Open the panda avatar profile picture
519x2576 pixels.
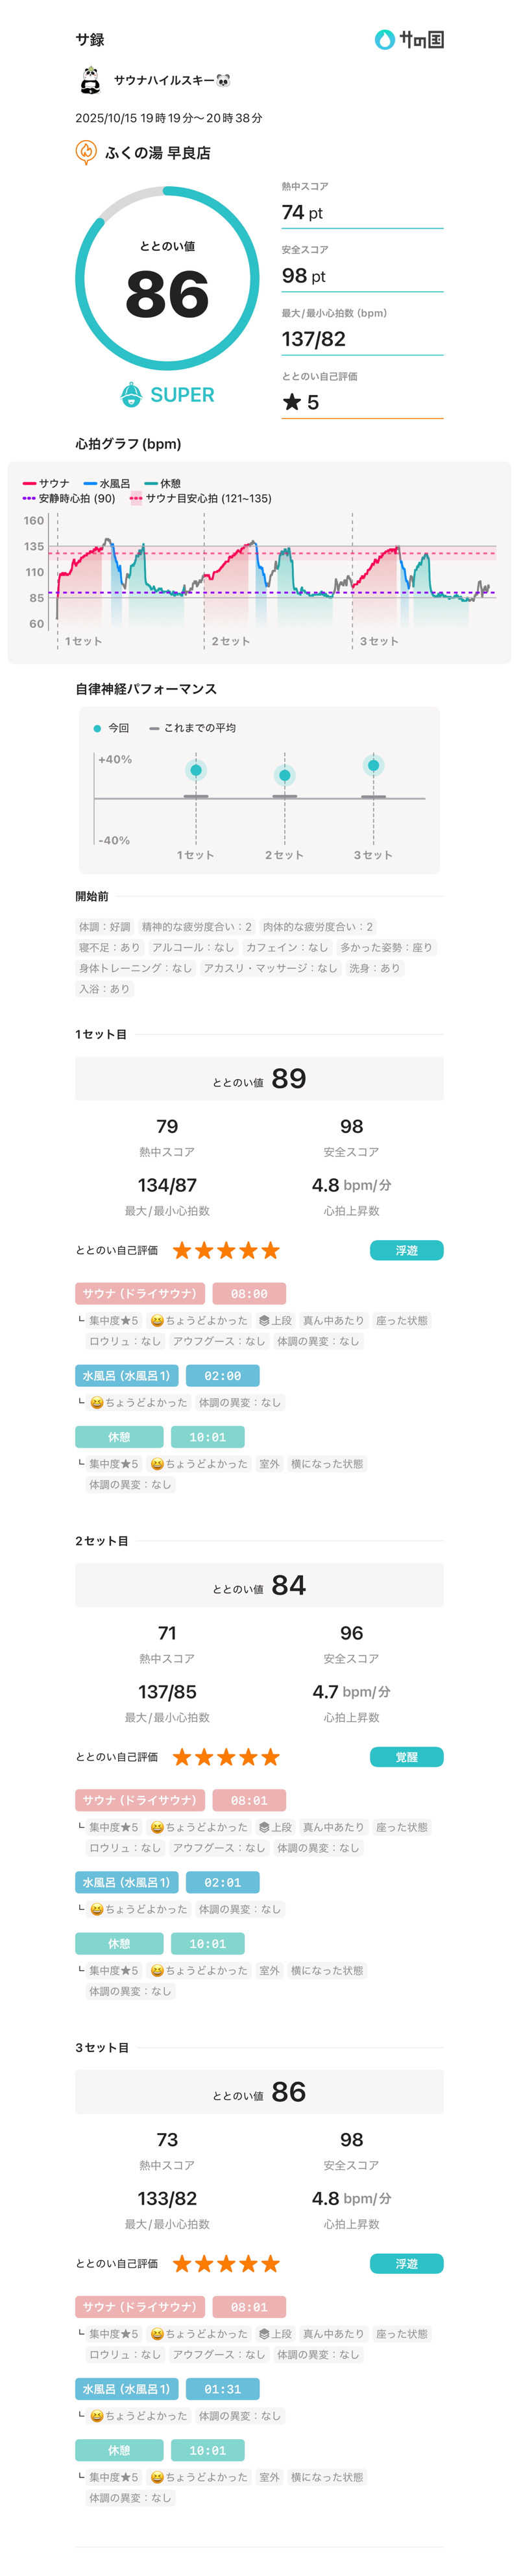pyautogui.click(x=91, y=79)
